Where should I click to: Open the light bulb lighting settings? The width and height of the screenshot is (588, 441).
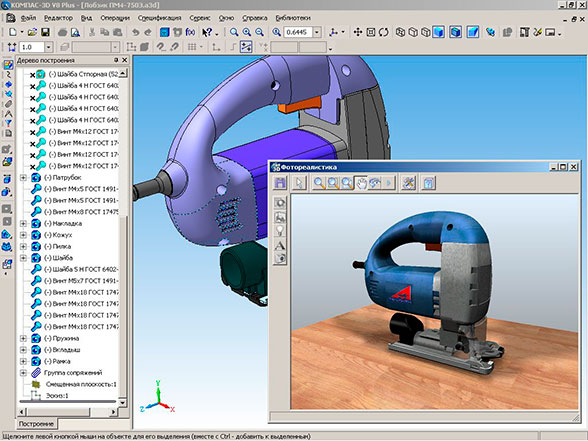pos(280,231)
